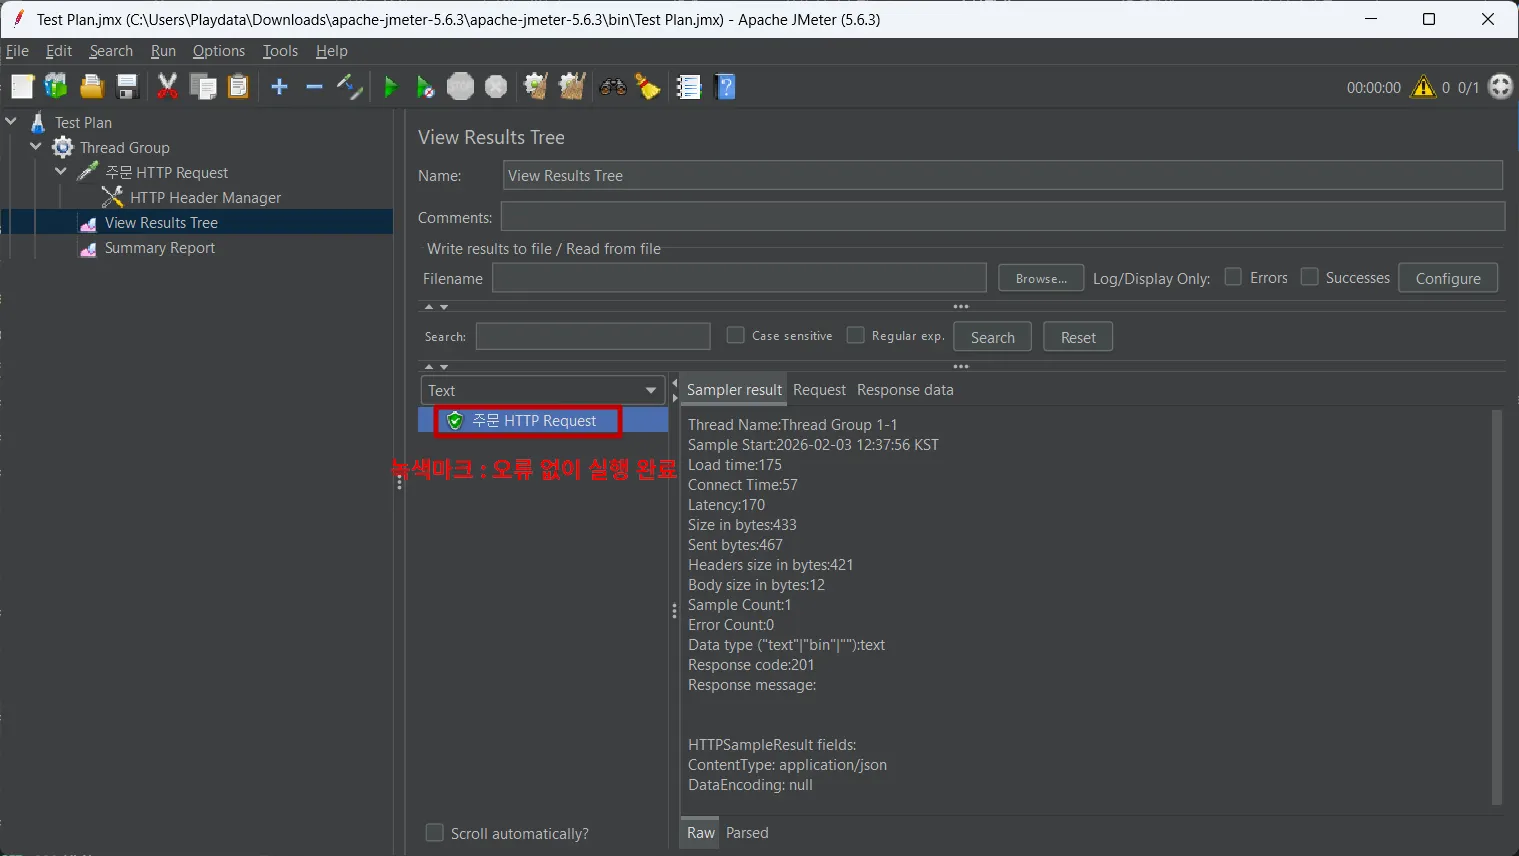The image size is (1519, 856).
Task: Clear current results with single broom icon
Action: coord(536,87)
